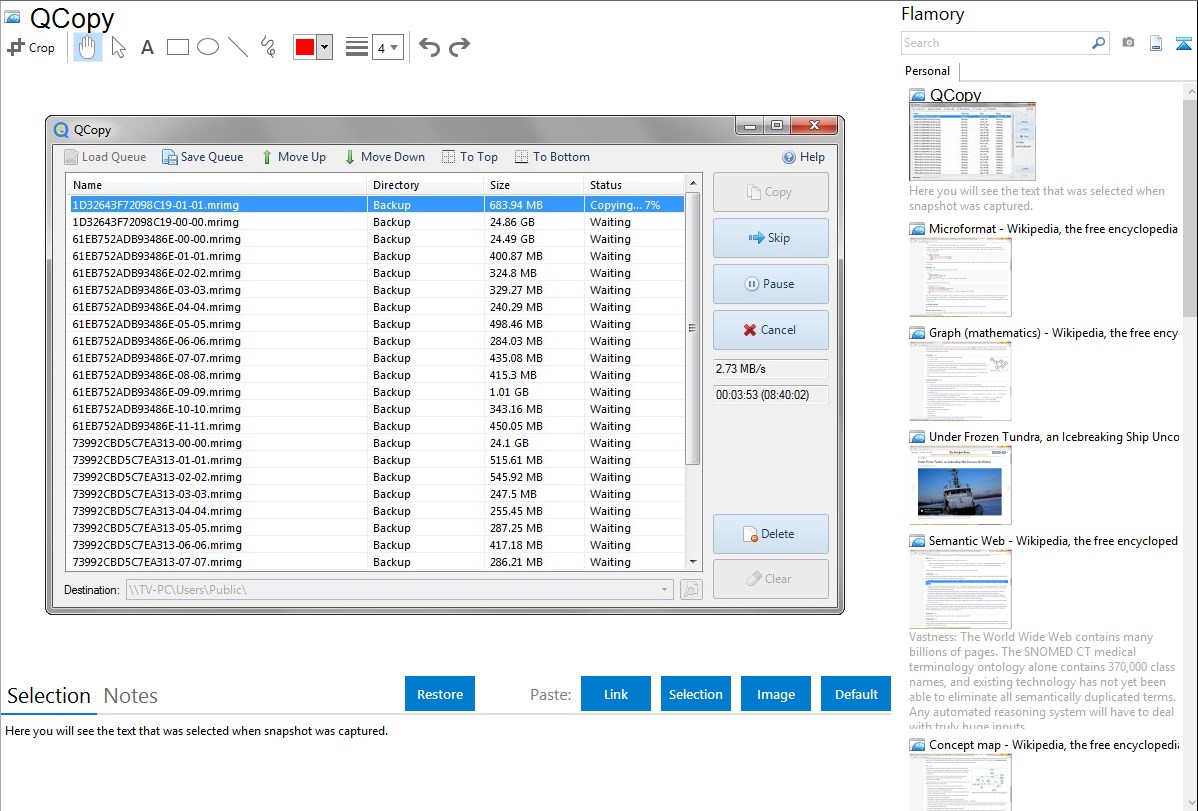Switch to the Selection tab
The width and height of the screenshot is (1198, 811).
pyautogui.click(x=49, y=696)
